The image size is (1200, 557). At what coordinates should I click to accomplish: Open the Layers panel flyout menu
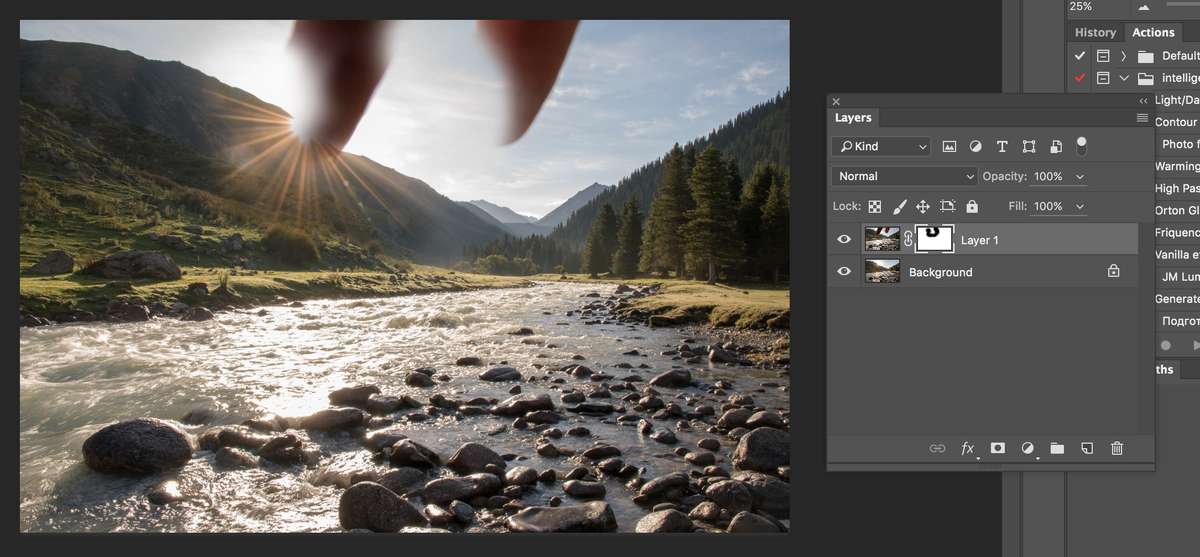click(1142, 118)
